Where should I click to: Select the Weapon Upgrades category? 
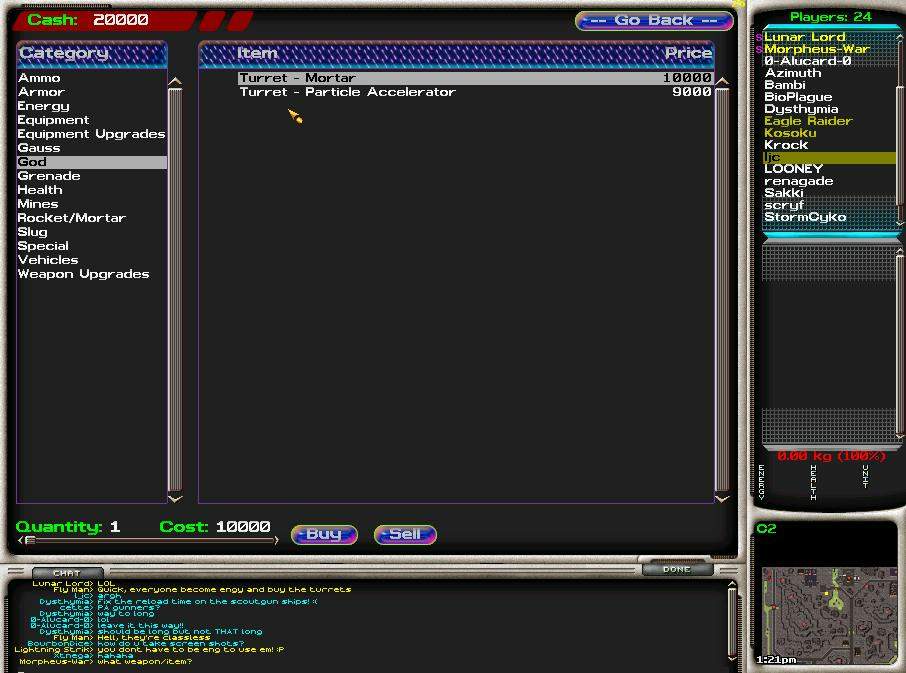click(83, 274)
